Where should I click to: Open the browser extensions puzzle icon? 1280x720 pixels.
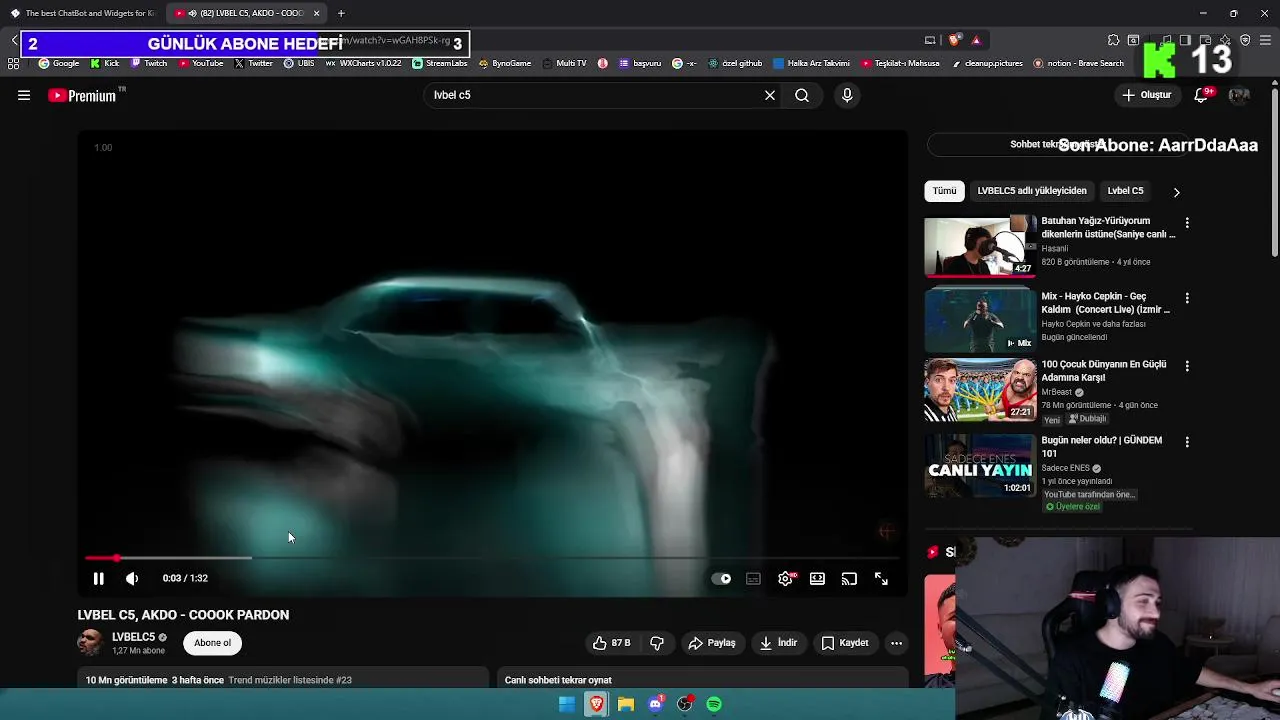click(1113, 40)
